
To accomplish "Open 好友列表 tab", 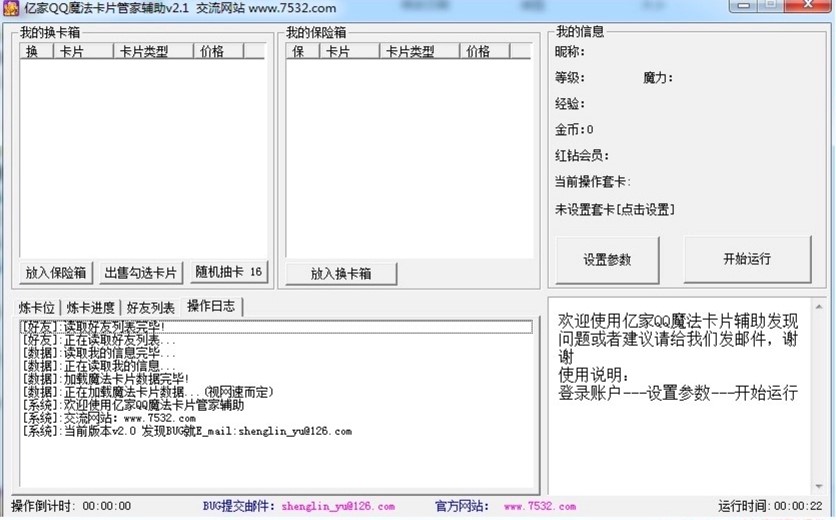I will click(x=150, y=308).
